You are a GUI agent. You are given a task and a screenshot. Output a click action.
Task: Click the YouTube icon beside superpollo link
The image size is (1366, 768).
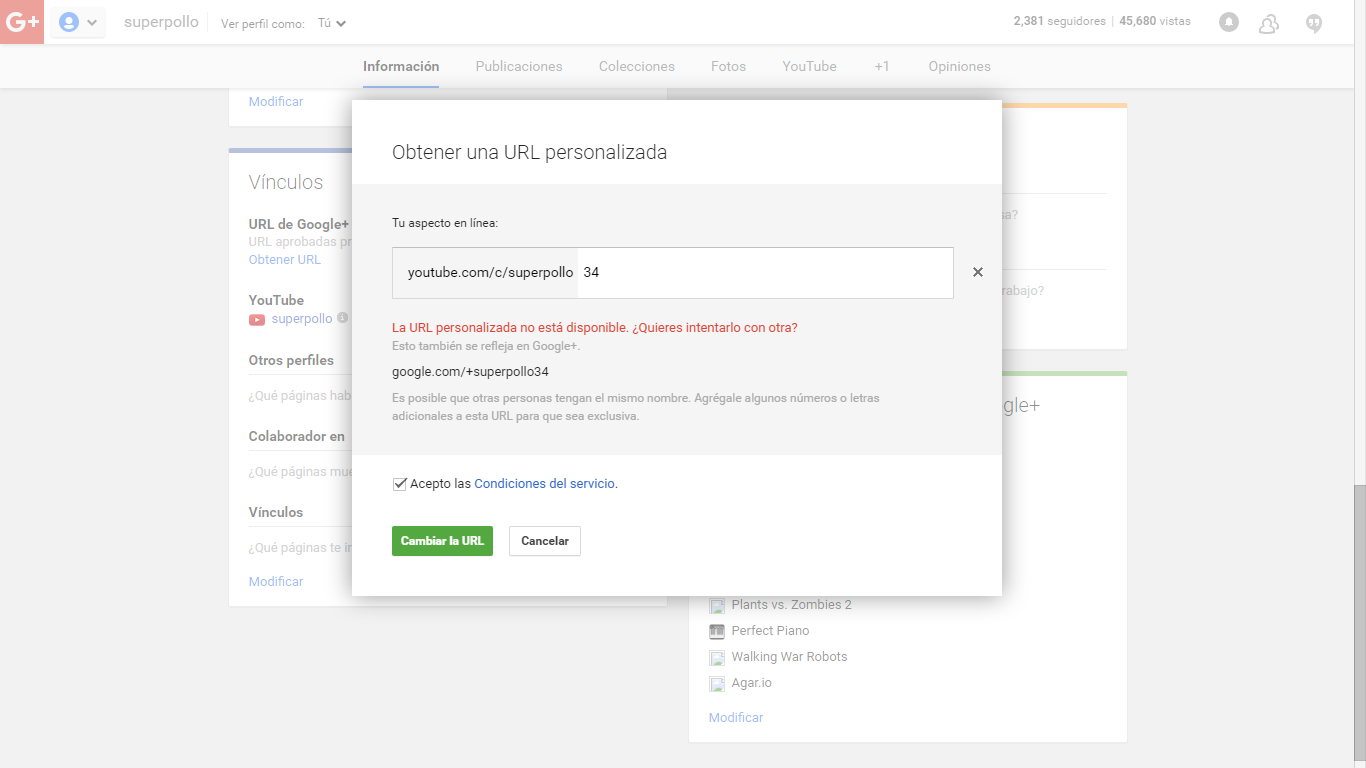coord(257,319)
